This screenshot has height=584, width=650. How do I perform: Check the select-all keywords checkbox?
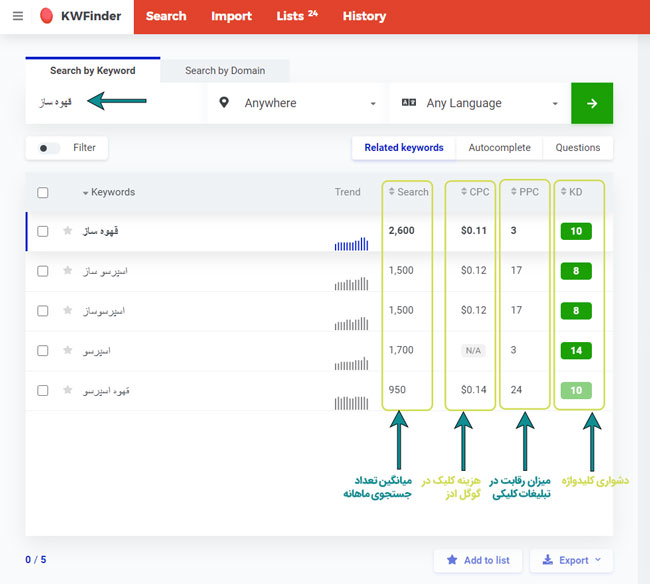(x=42, y=193)
